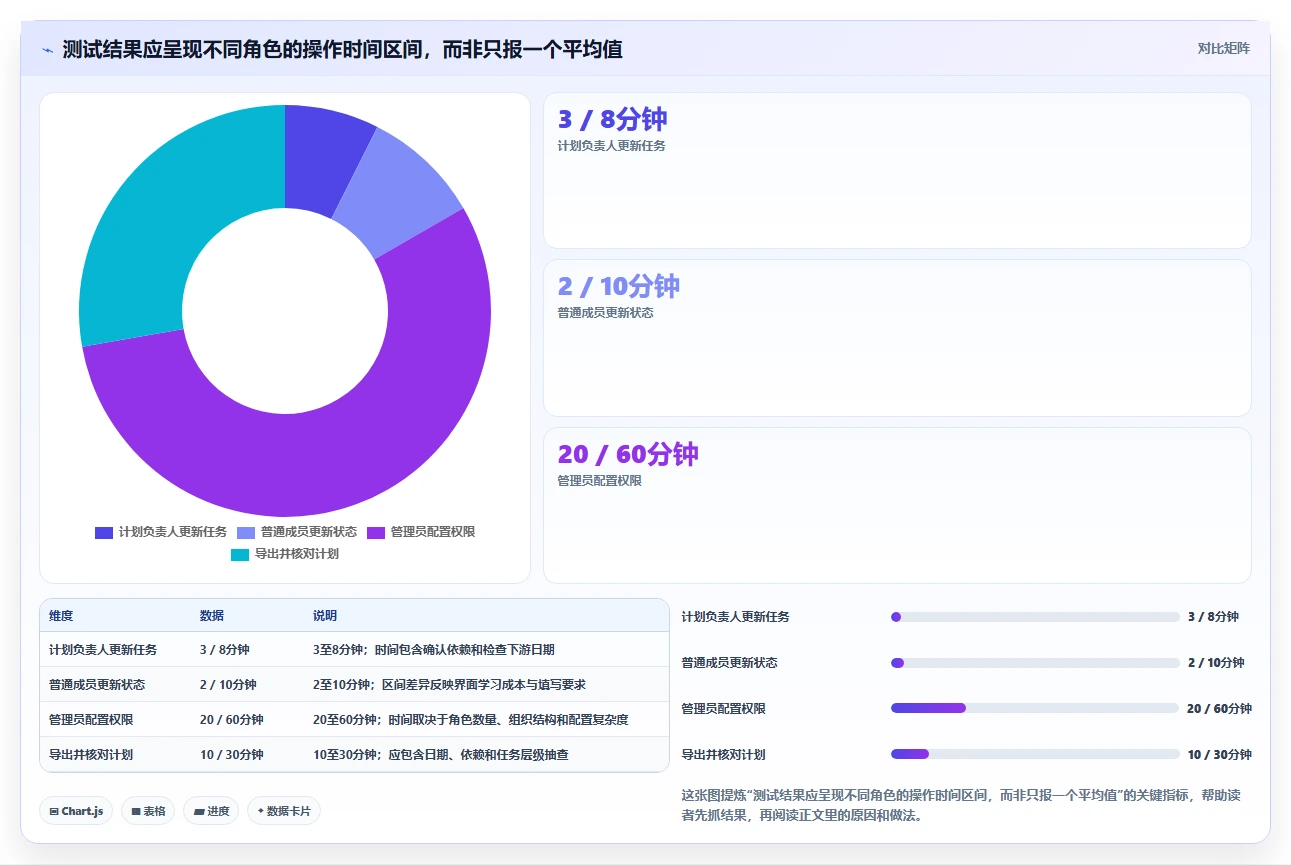Click the description starting 2至10分钟
This screenshot has height=865, width=1291.
(449, 685)
